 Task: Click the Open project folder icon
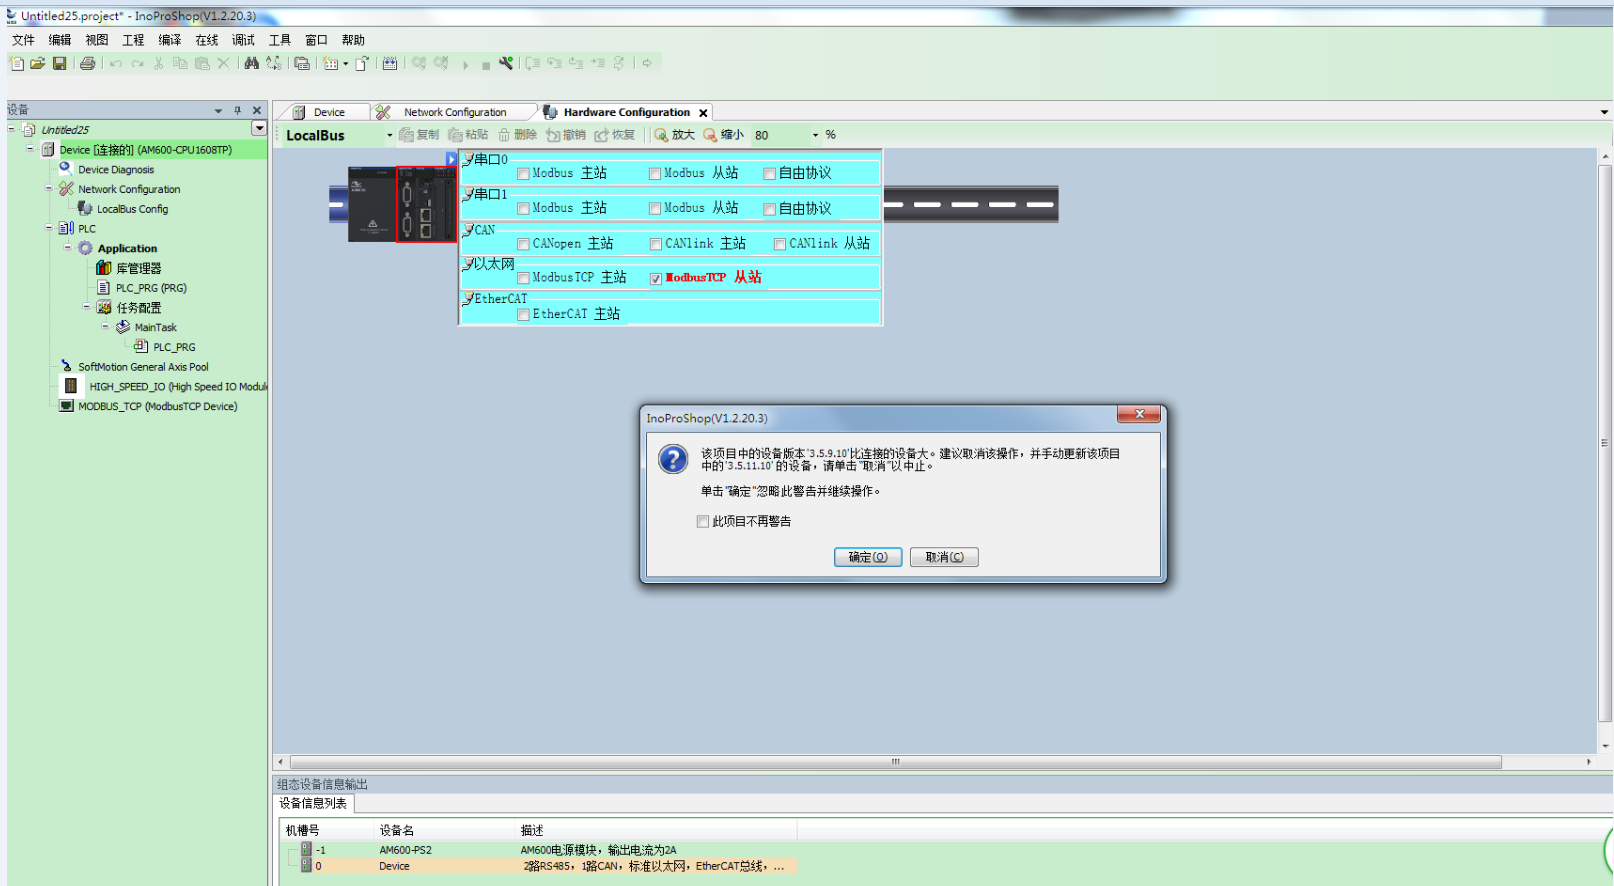38,63
